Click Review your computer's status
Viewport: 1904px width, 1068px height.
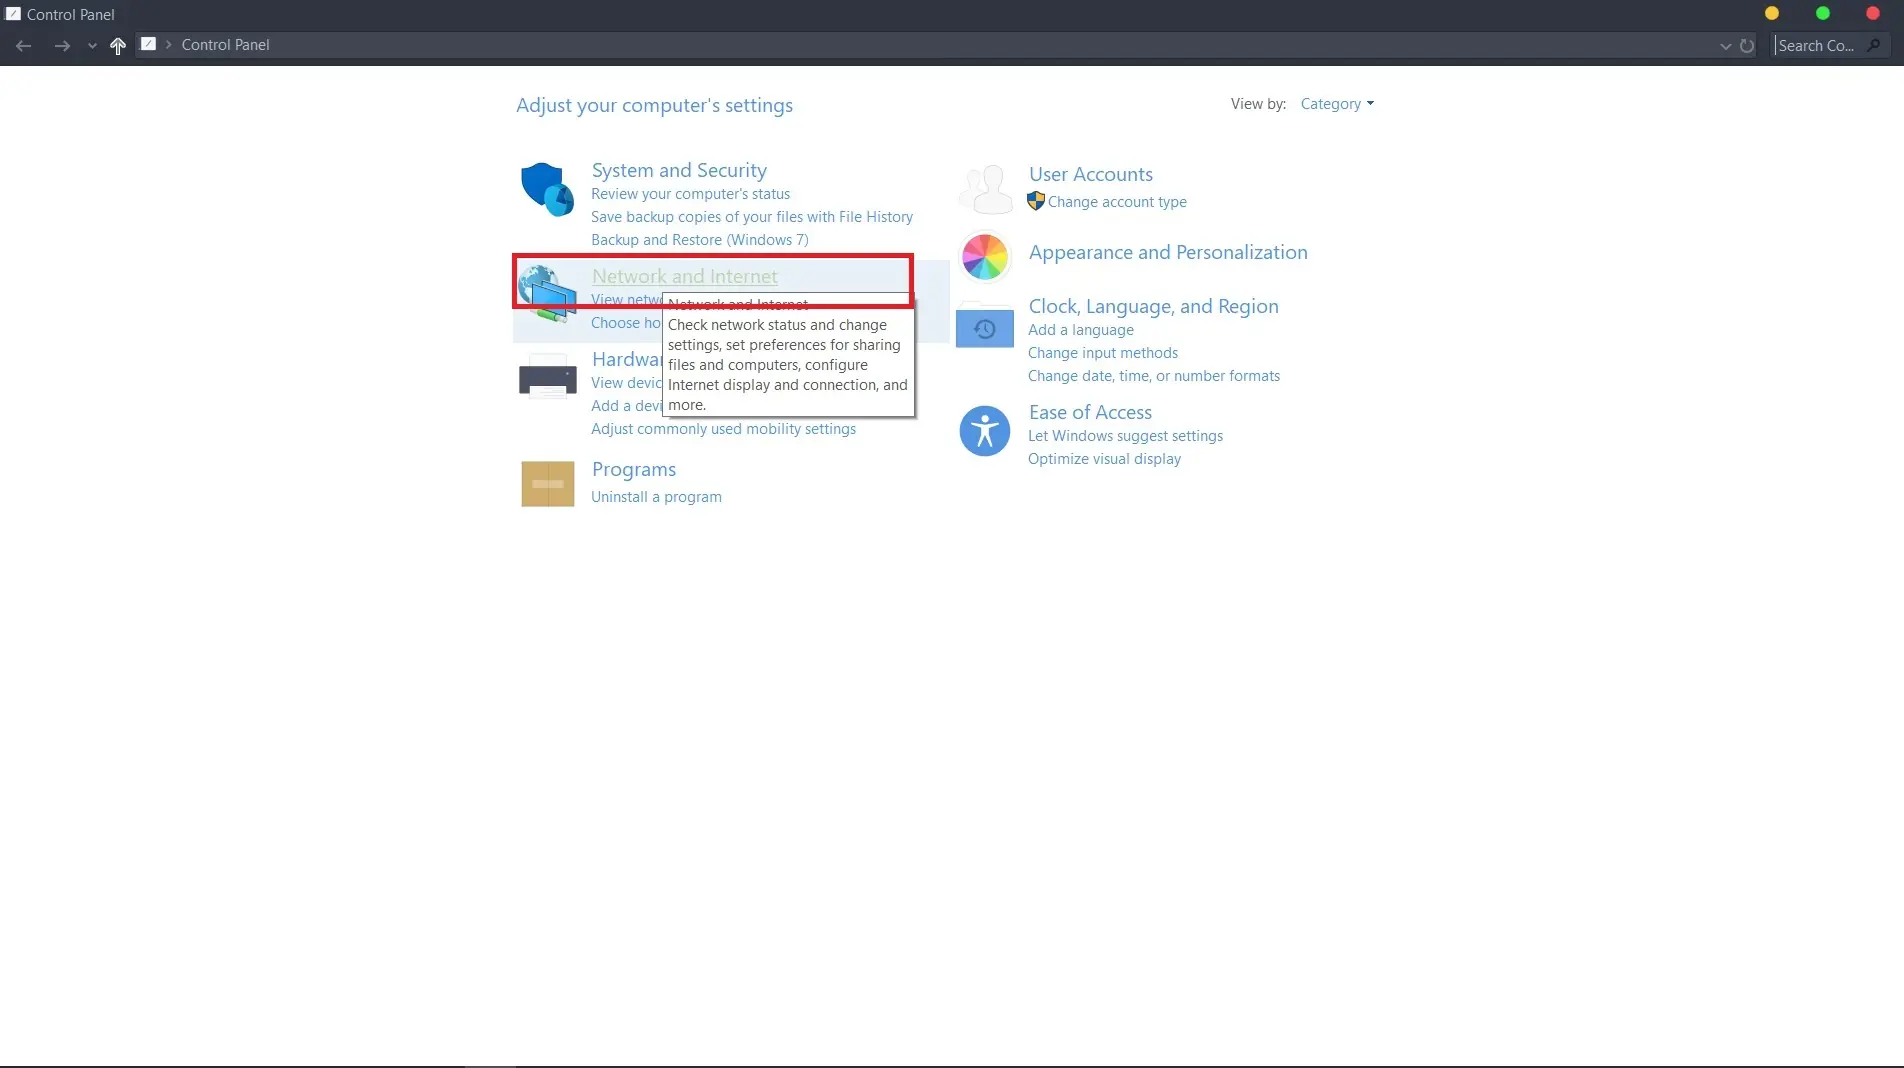690,194
